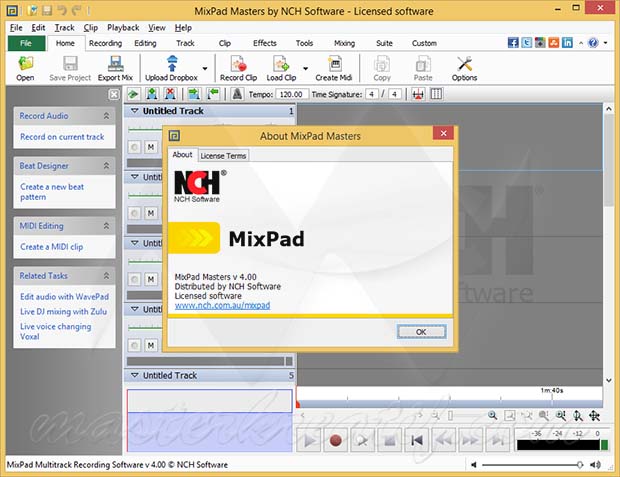Viewport: 620px width, 477px height.
Task: Open the Load Clip dropdown arrow
Action: pyautogui.click(x=306, y=68)
